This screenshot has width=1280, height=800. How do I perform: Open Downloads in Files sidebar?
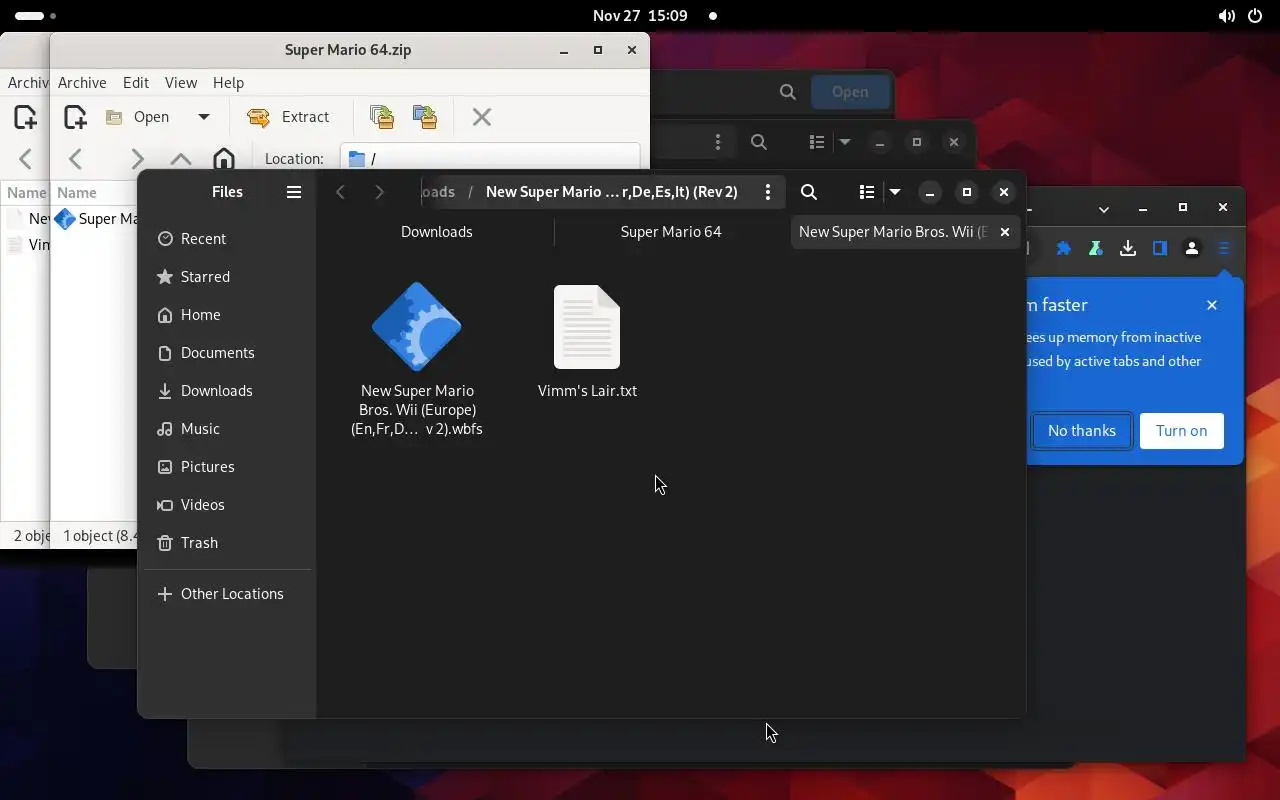tap(227, 391)
